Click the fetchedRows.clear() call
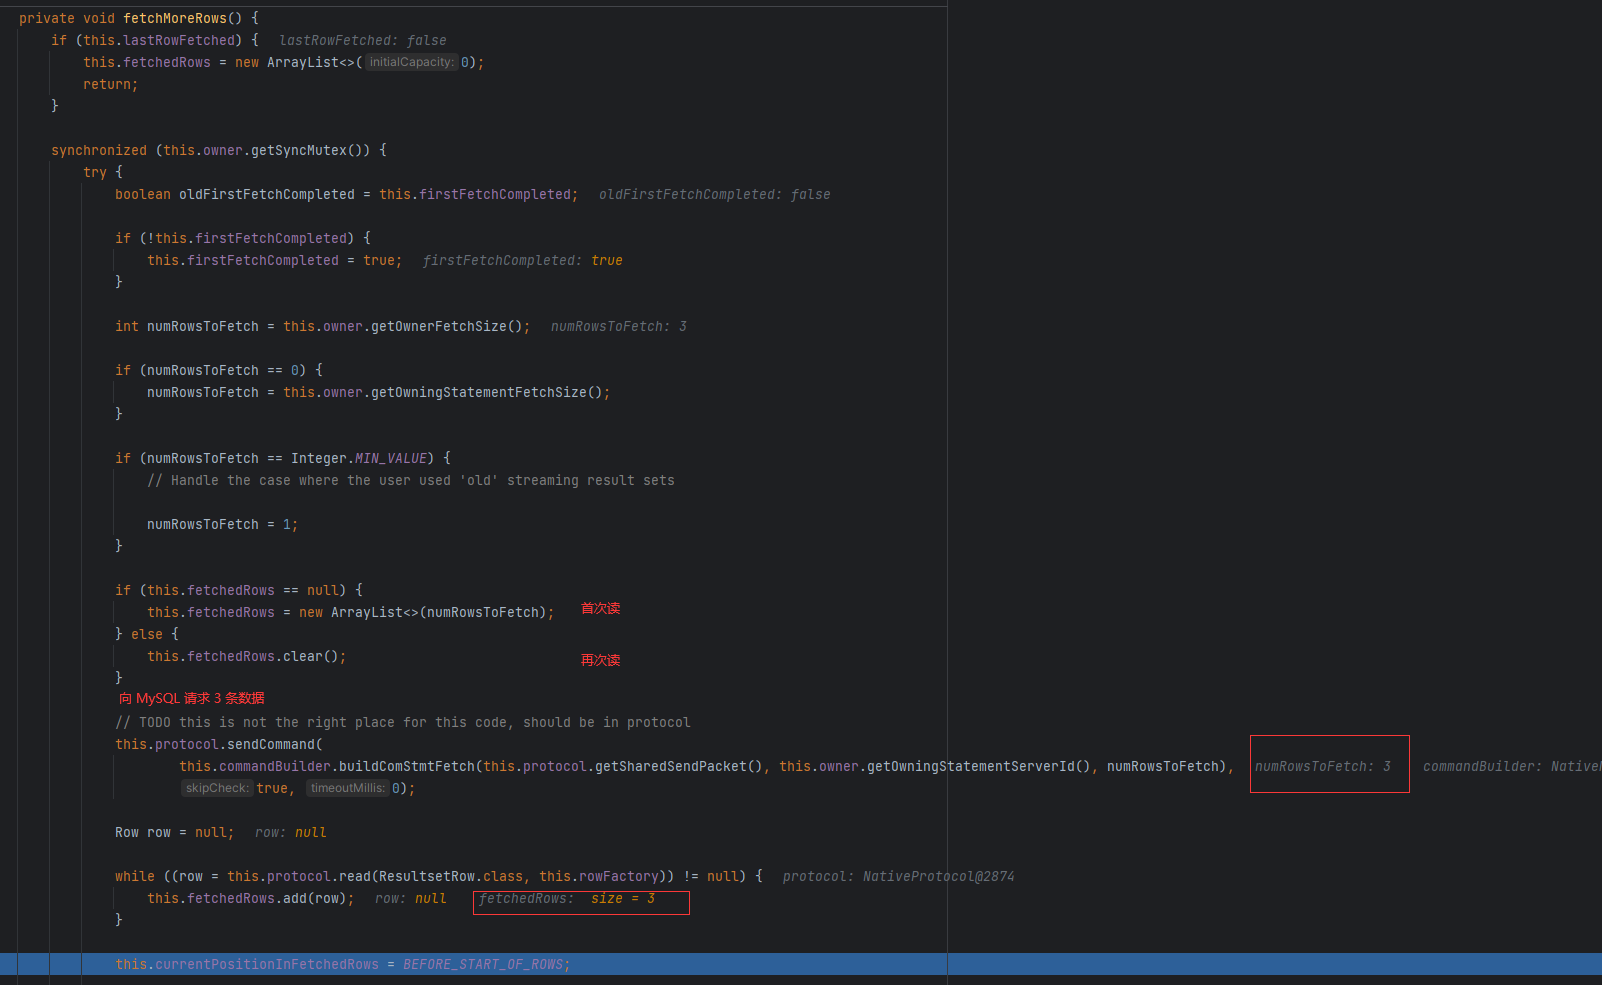This screenshot has height=985, width=1602. [247, 656]
